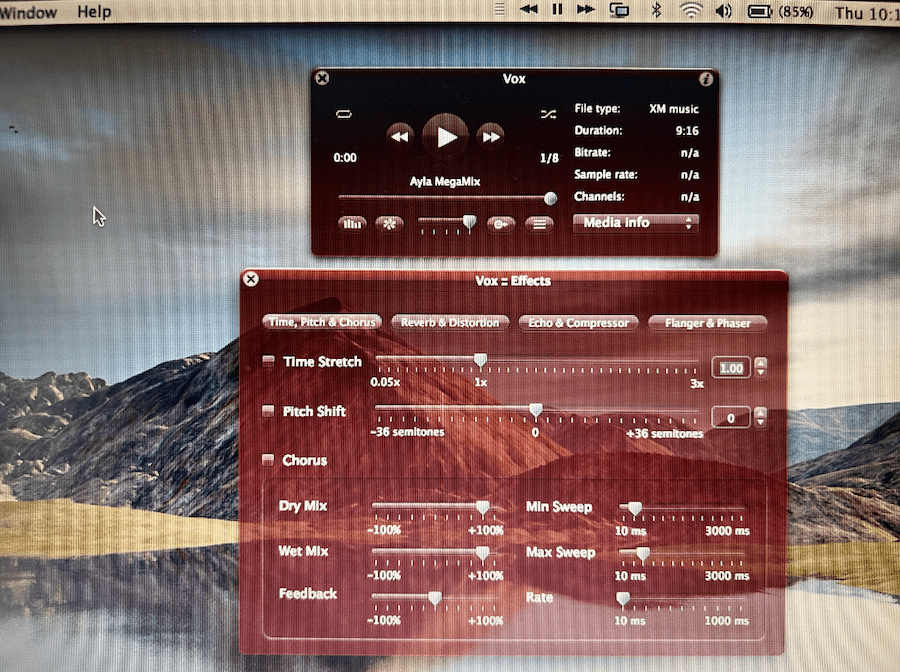Click the Dry Mix slider handle
The width and height of the screenshot is (900, 672).
click(483, 507)
